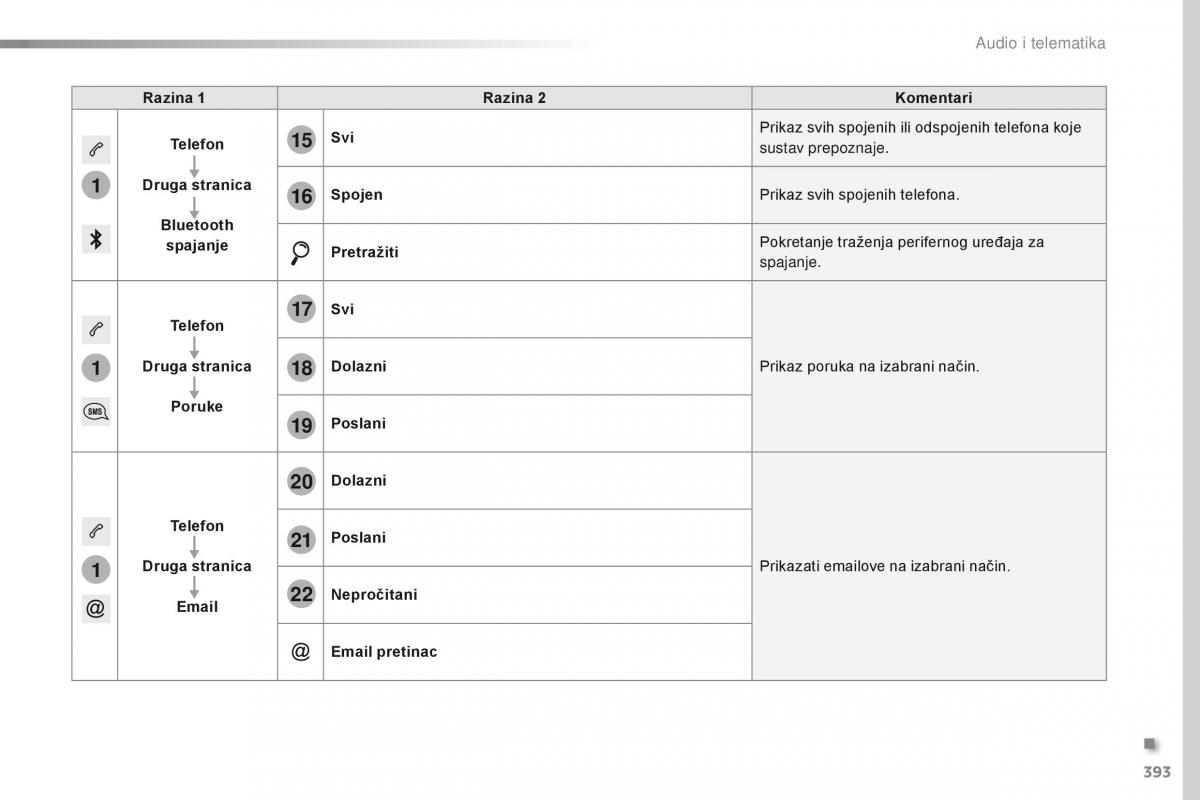Click the Audio i telematika page heading
Viewport: 1200px width, 800px height.
(x=1040, y=43)
